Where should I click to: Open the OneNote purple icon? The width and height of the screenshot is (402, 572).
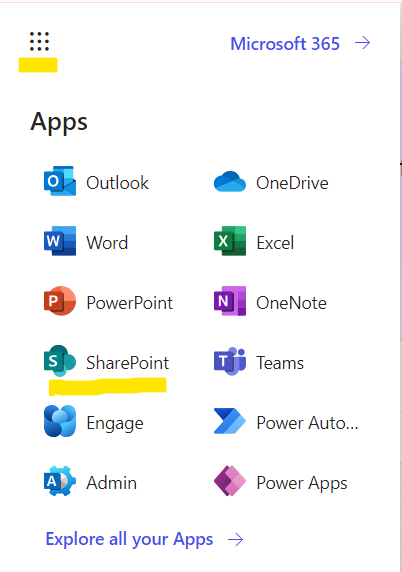230,301
